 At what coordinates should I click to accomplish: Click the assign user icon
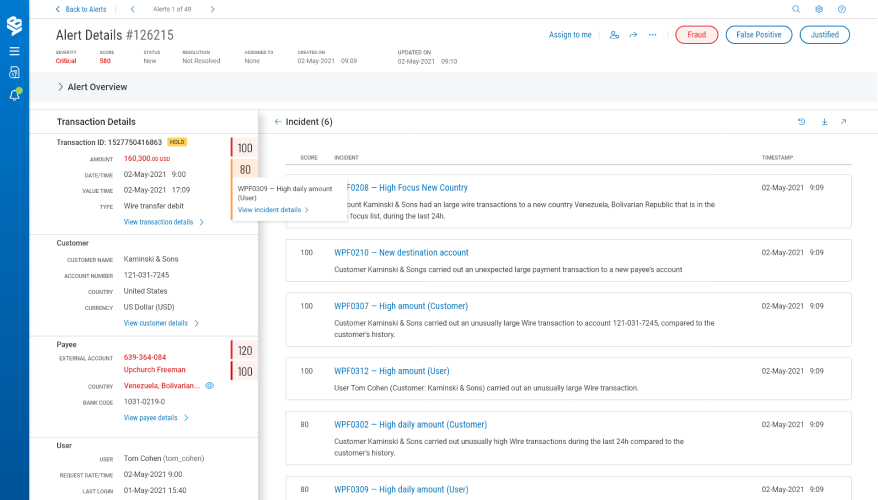click(x=614, y=35)
